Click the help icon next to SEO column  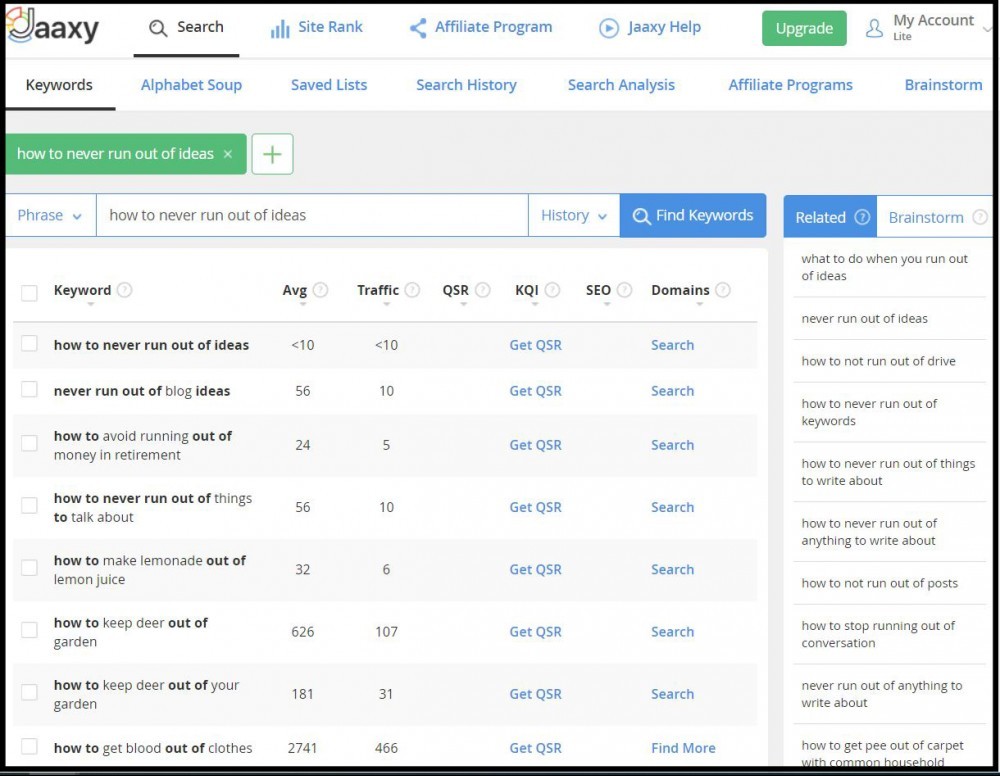624,290
